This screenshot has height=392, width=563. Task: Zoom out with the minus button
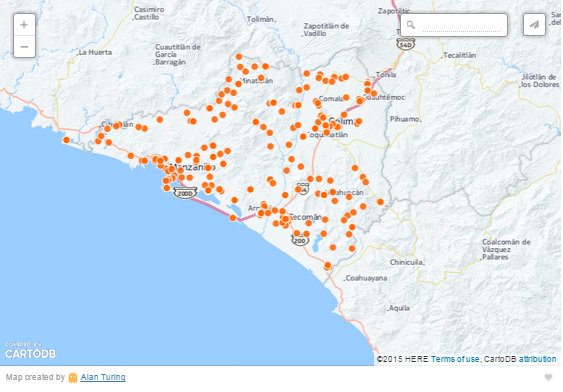[24, 47]
